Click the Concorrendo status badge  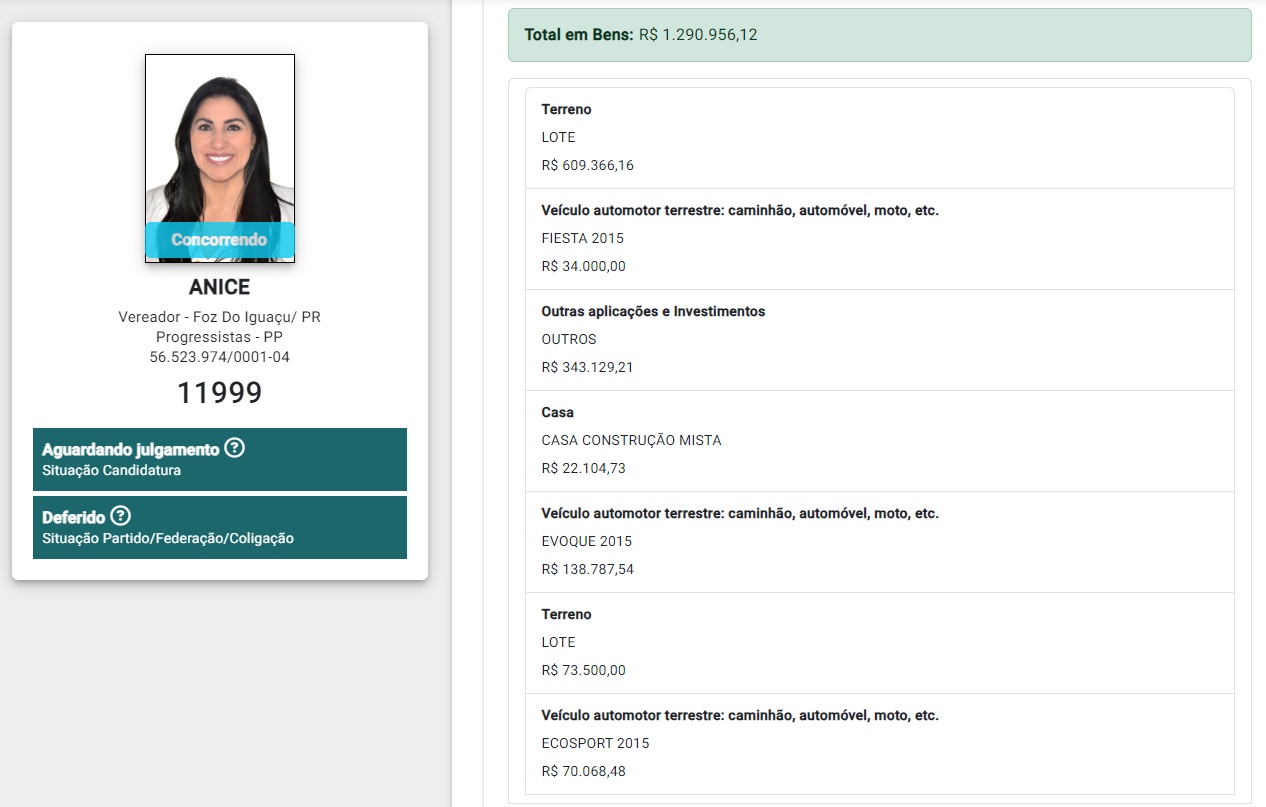click(x=220, y=240)
